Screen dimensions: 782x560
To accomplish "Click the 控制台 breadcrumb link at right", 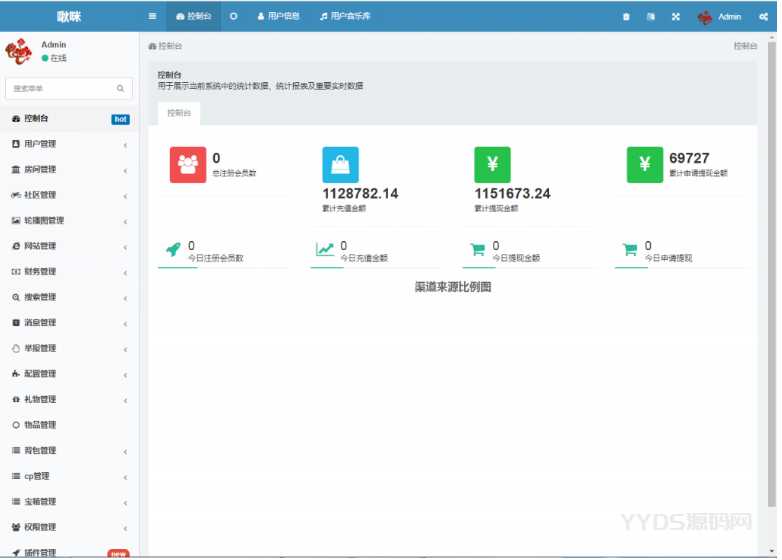I will point(745,46).
